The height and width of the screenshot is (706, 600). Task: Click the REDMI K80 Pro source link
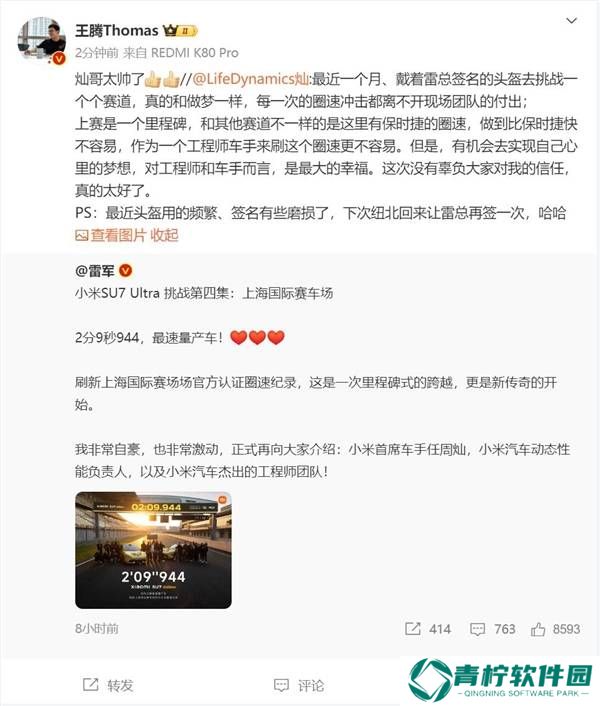[194, 53]
